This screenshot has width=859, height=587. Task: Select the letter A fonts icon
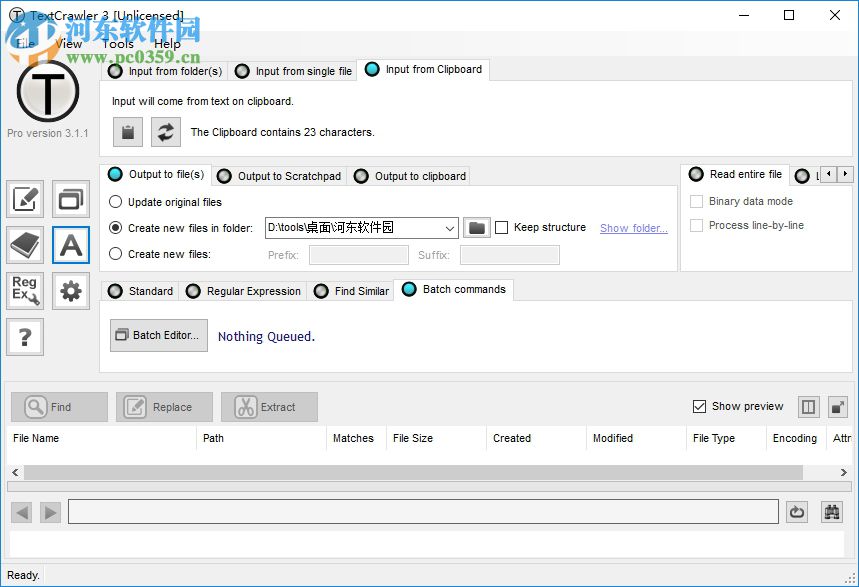coord(70,245)
